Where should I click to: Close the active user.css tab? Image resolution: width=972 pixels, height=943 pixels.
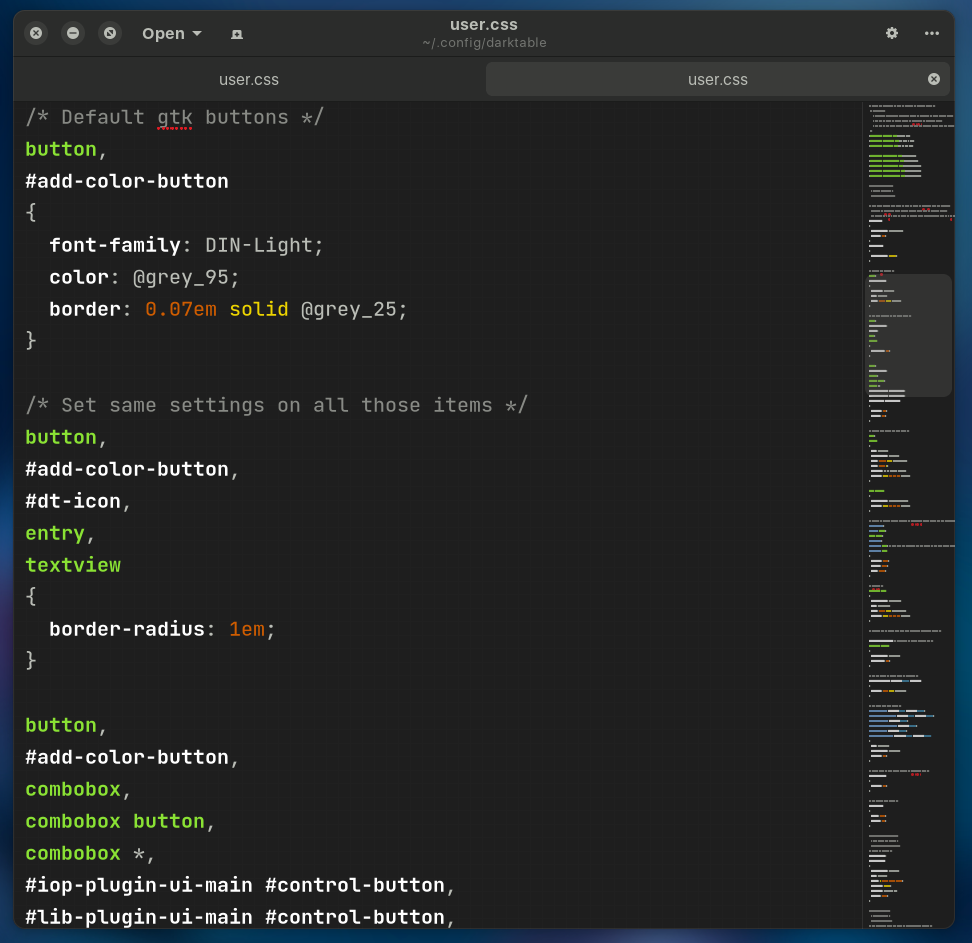tap(934, 79)
